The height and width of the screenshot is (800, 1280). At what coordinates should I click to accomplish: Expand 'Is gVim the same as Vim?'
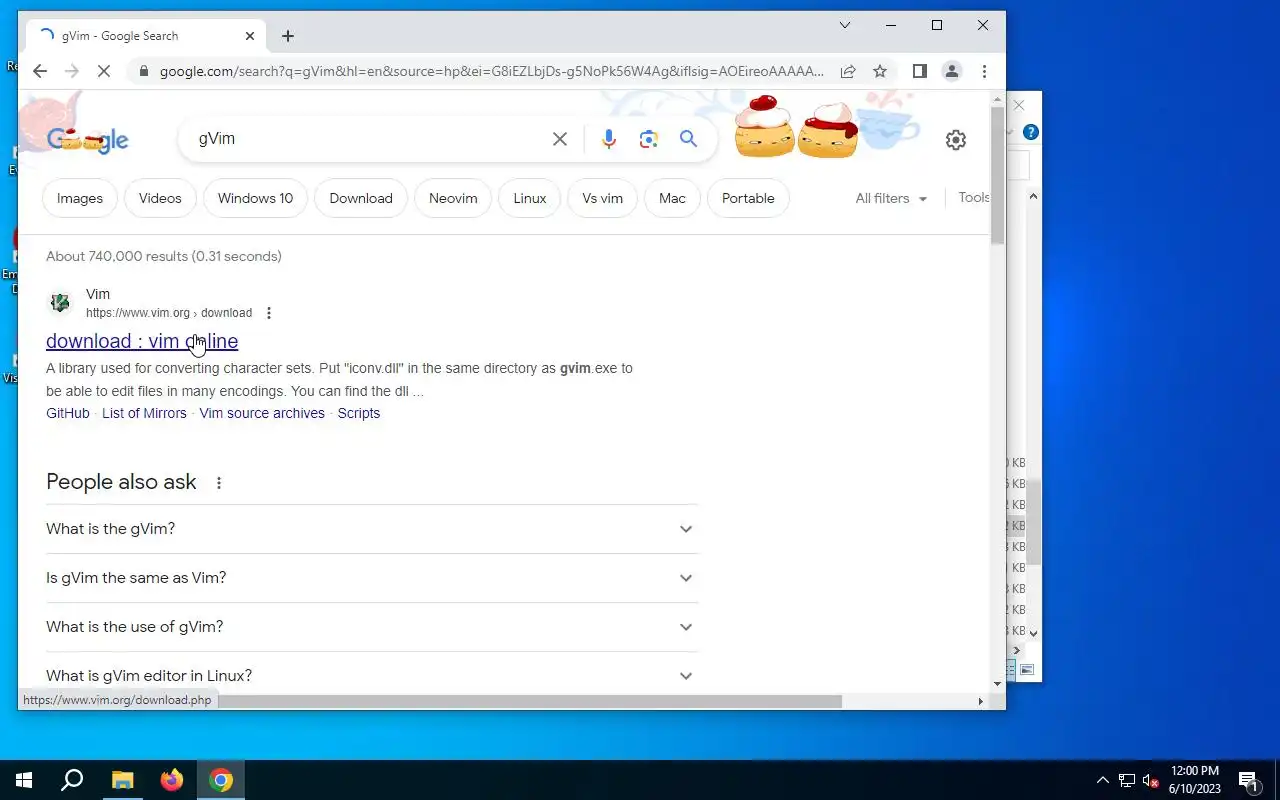[x=370, y=578]
